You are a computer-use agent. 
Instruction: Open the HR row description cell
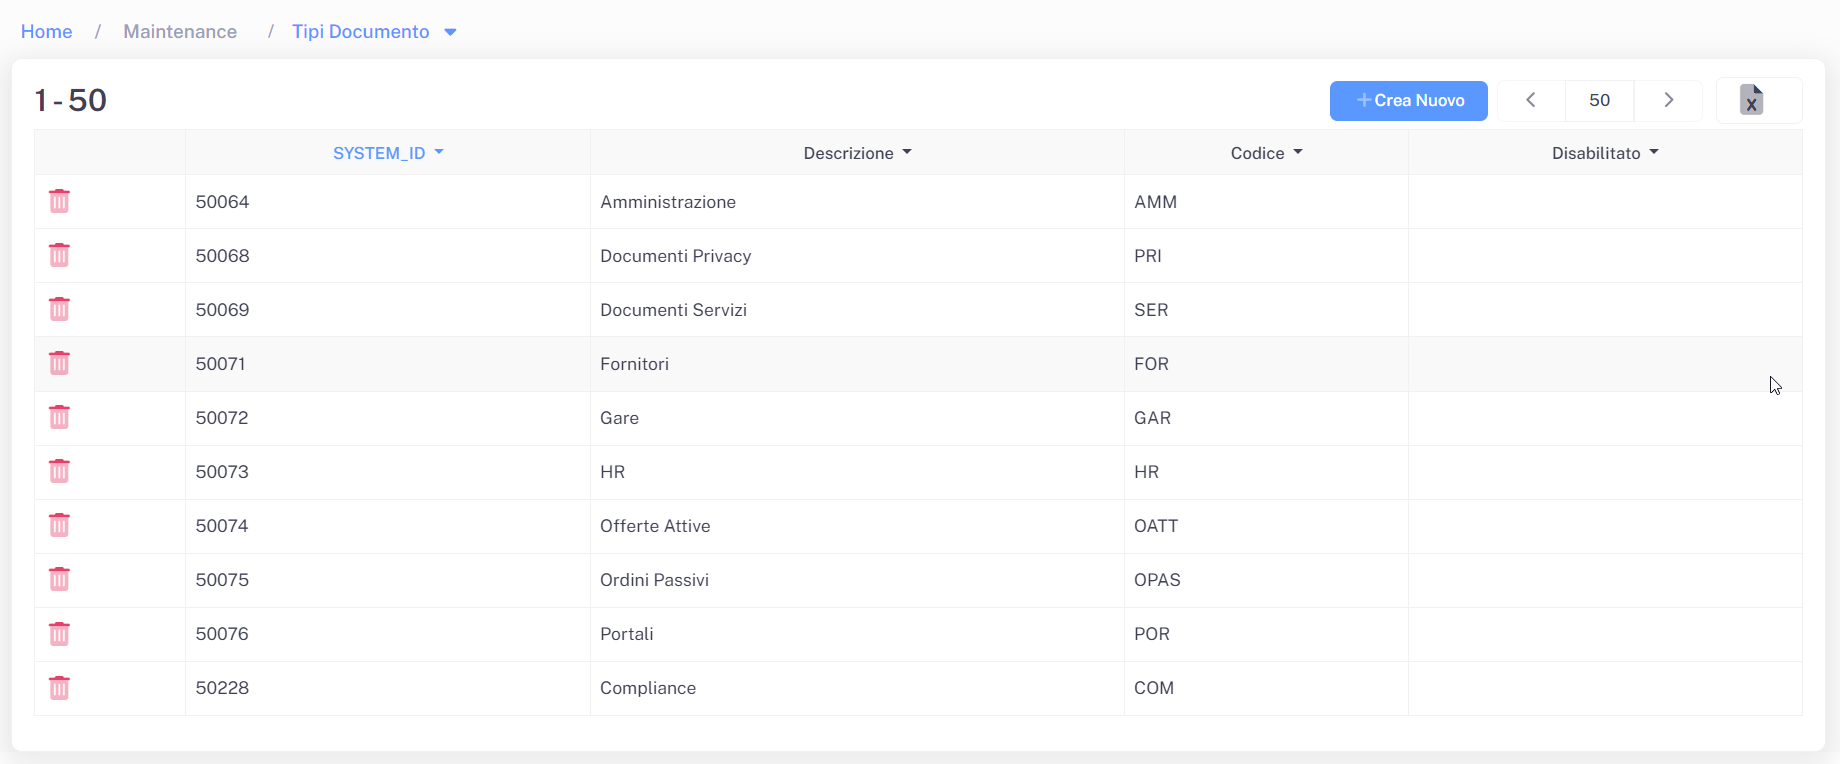point(612,472)
